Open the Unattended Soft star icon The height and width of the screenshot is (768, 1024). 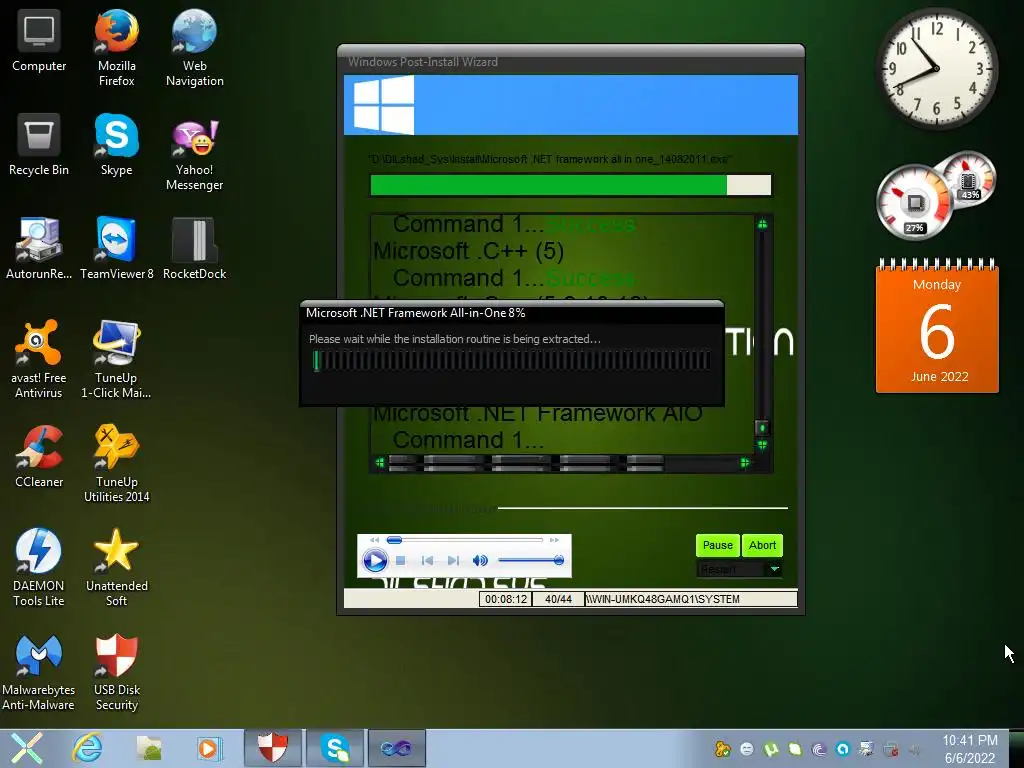(116, 568)
